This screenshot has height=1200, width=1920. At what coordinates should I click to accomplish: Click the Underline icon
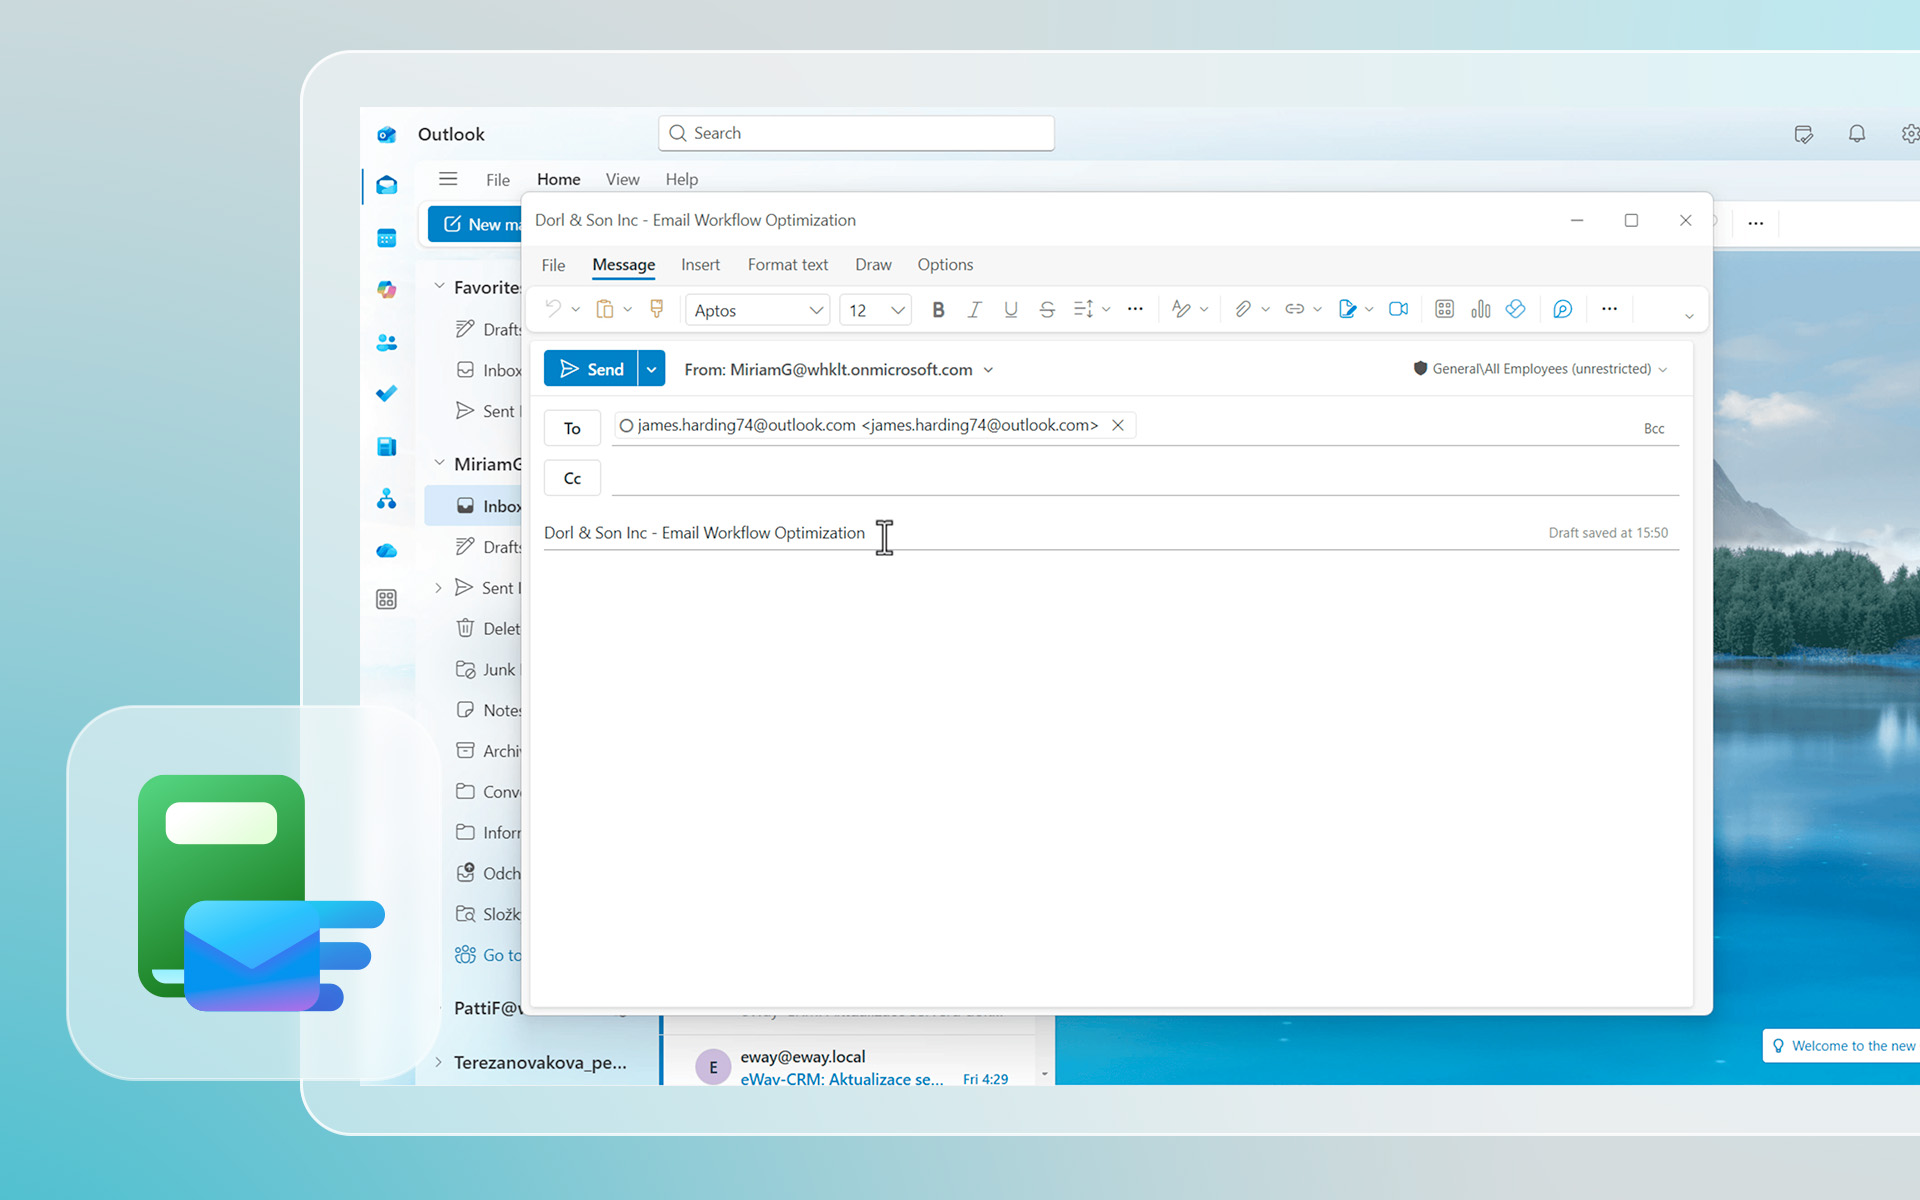[1011, 309]
